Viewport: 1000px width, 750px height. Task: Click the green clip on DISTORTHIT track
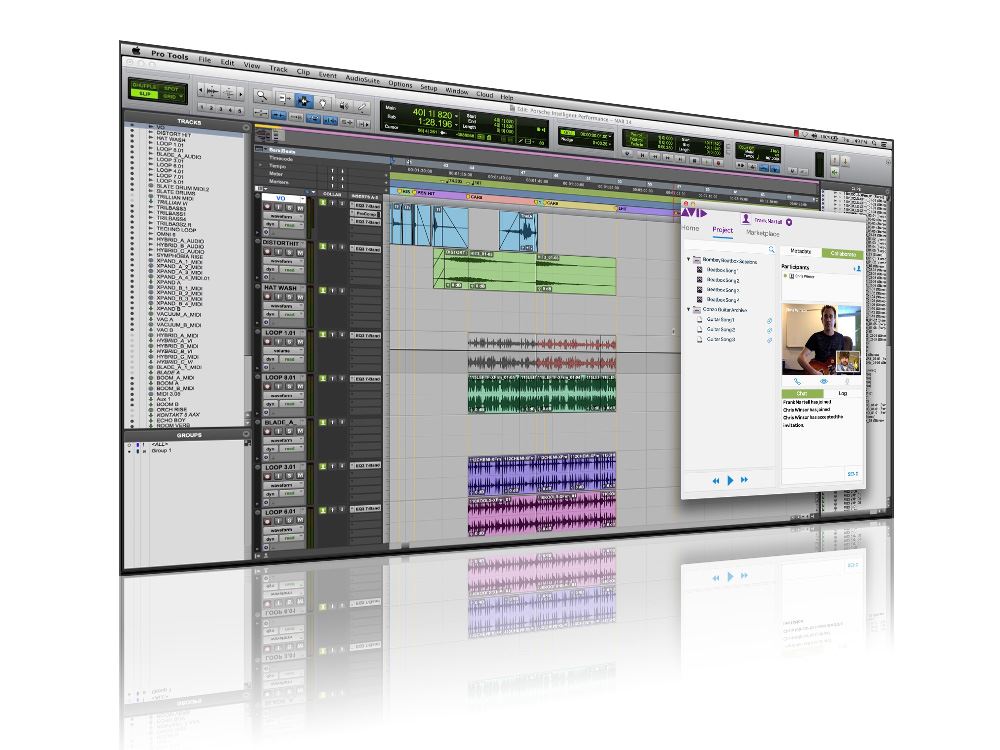click(x=525, y=272)
